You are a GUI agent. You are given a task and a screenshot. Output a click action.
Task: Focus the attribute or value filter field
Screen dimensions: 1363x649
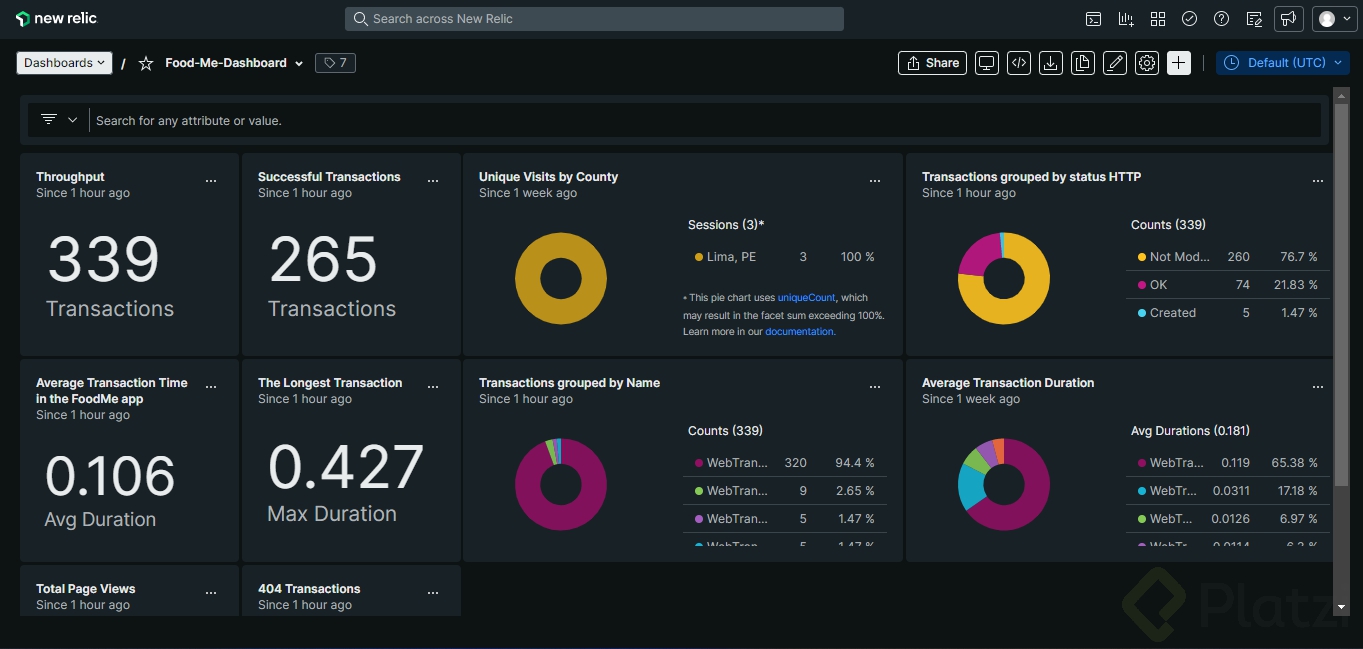pos(706,120)
